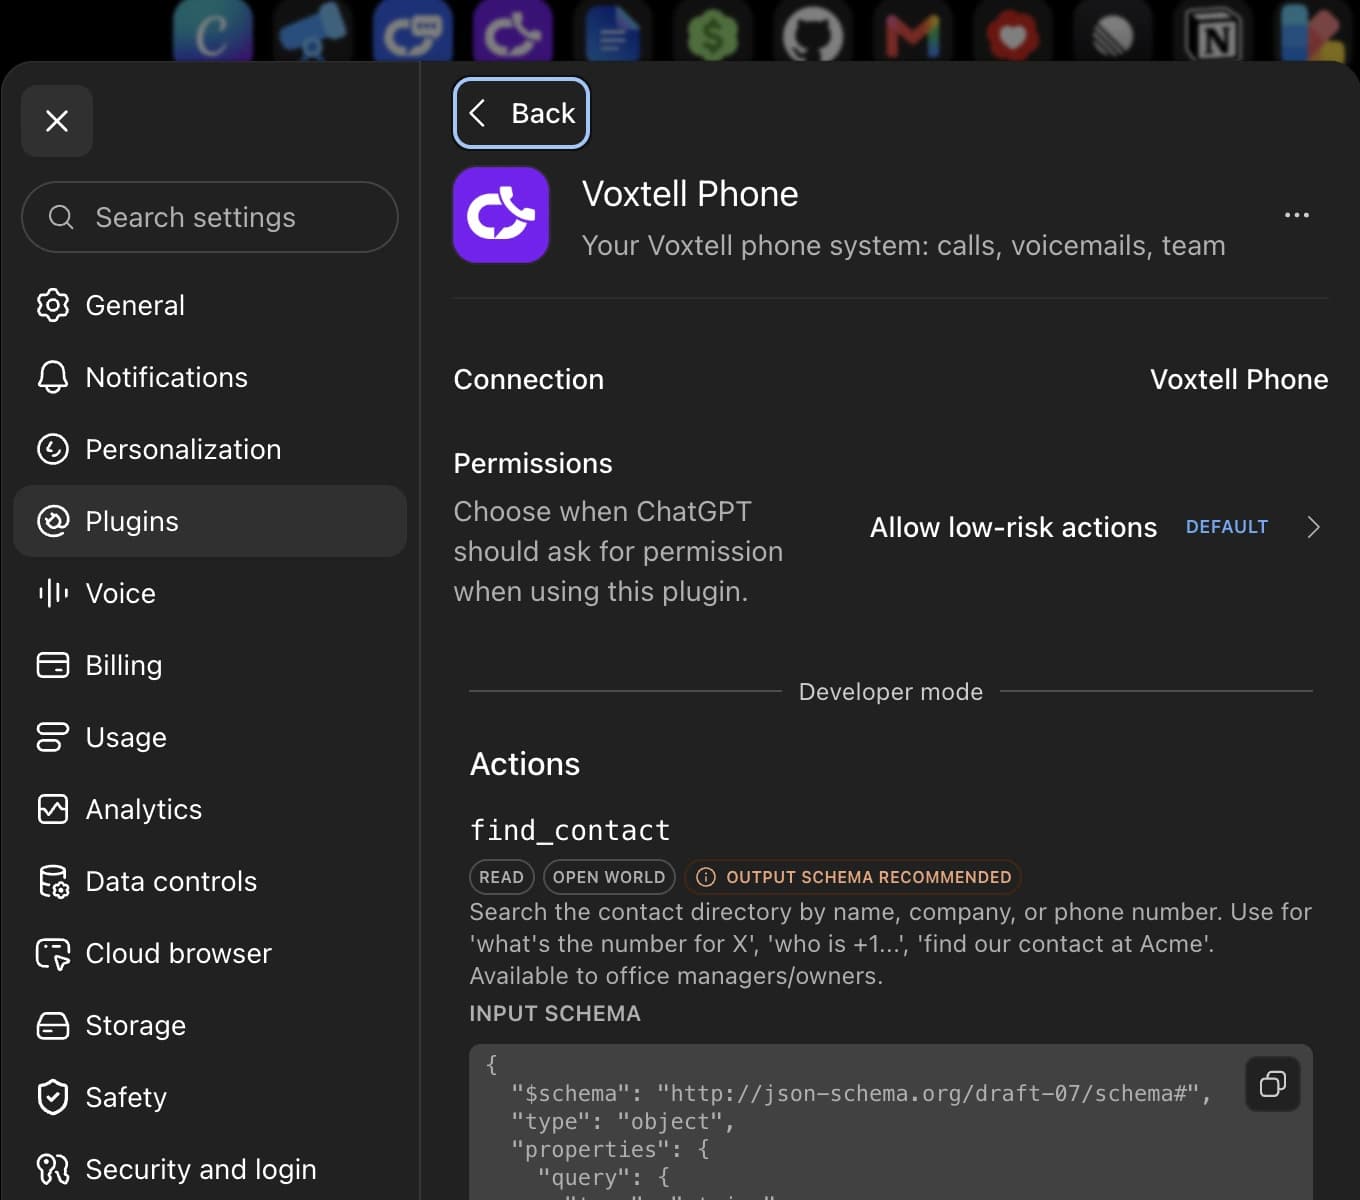1360x1200 pixels.
Task: Open the red heart app icon in the dock
Action: pyautogui.click(x=1013, y=33)
